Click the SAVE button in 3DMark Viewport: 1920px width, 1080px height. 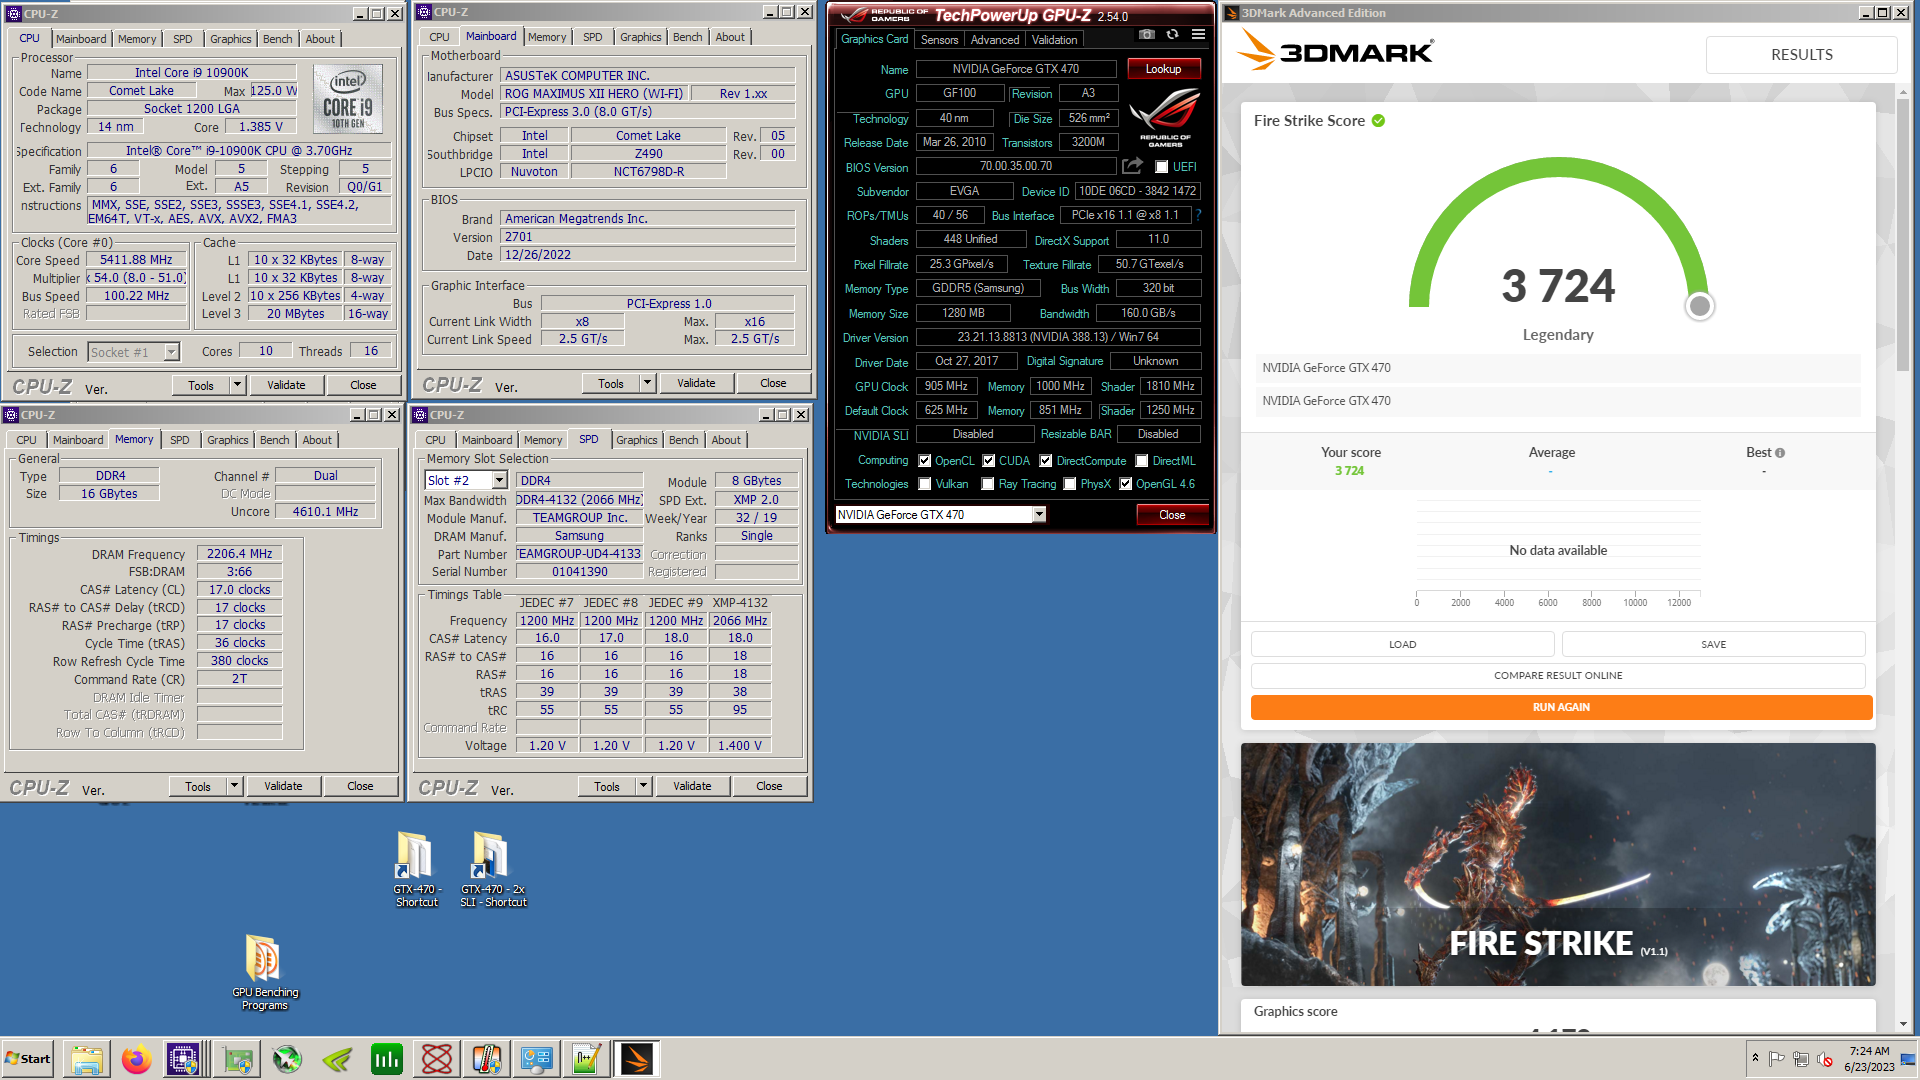(x=1713, y=644)
